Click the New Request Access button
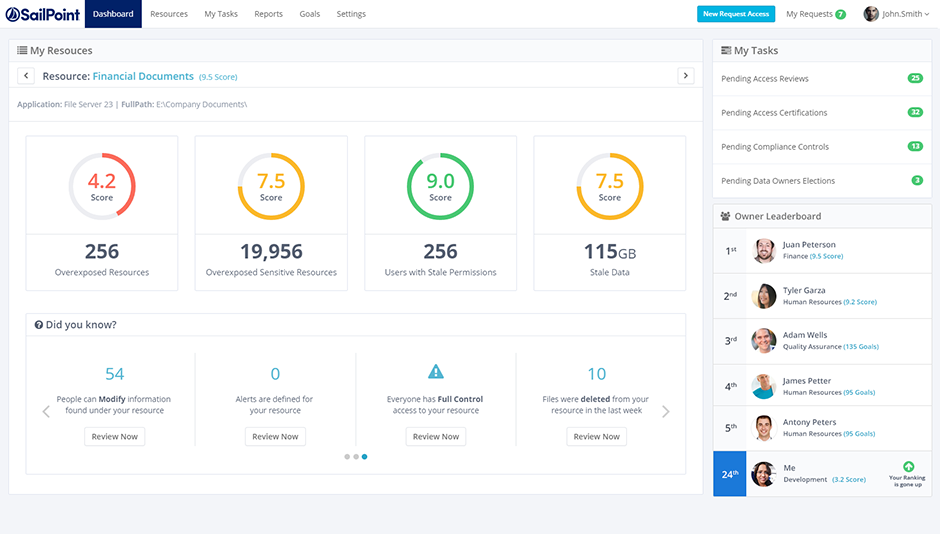Image resolution: width=940 pixels, height=534 pixels. pyautogui.click(x=736, y=14)
